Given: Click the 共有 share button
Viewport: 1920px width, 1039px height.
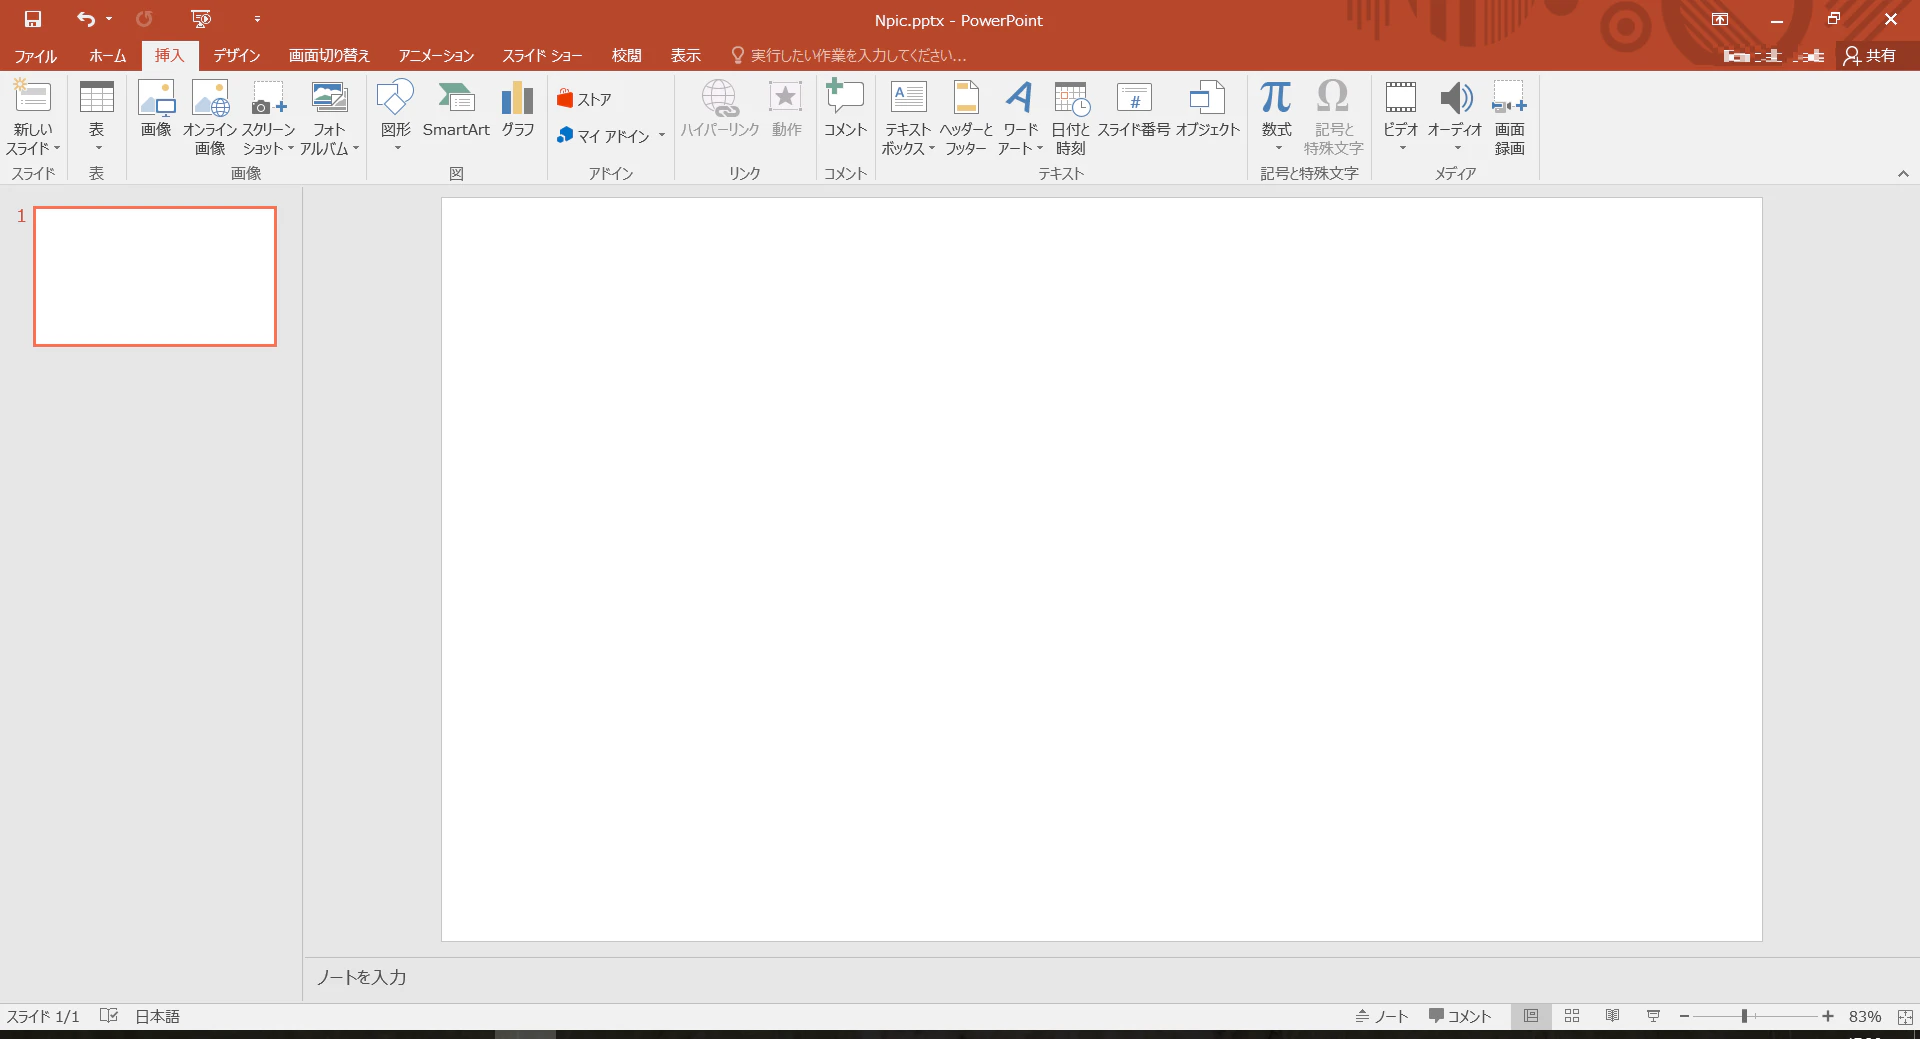Looking at the screenshot, I should pos(1870,56).
